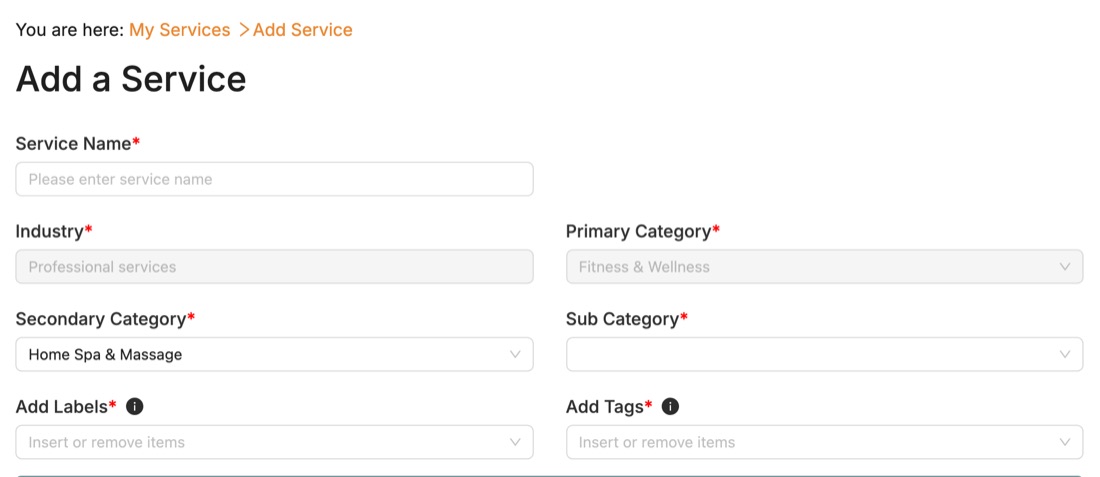The height and width of the screenshot is (477, 1100).
Task: Open the empty Sub Category dropdown
Action: click(824, 354)
